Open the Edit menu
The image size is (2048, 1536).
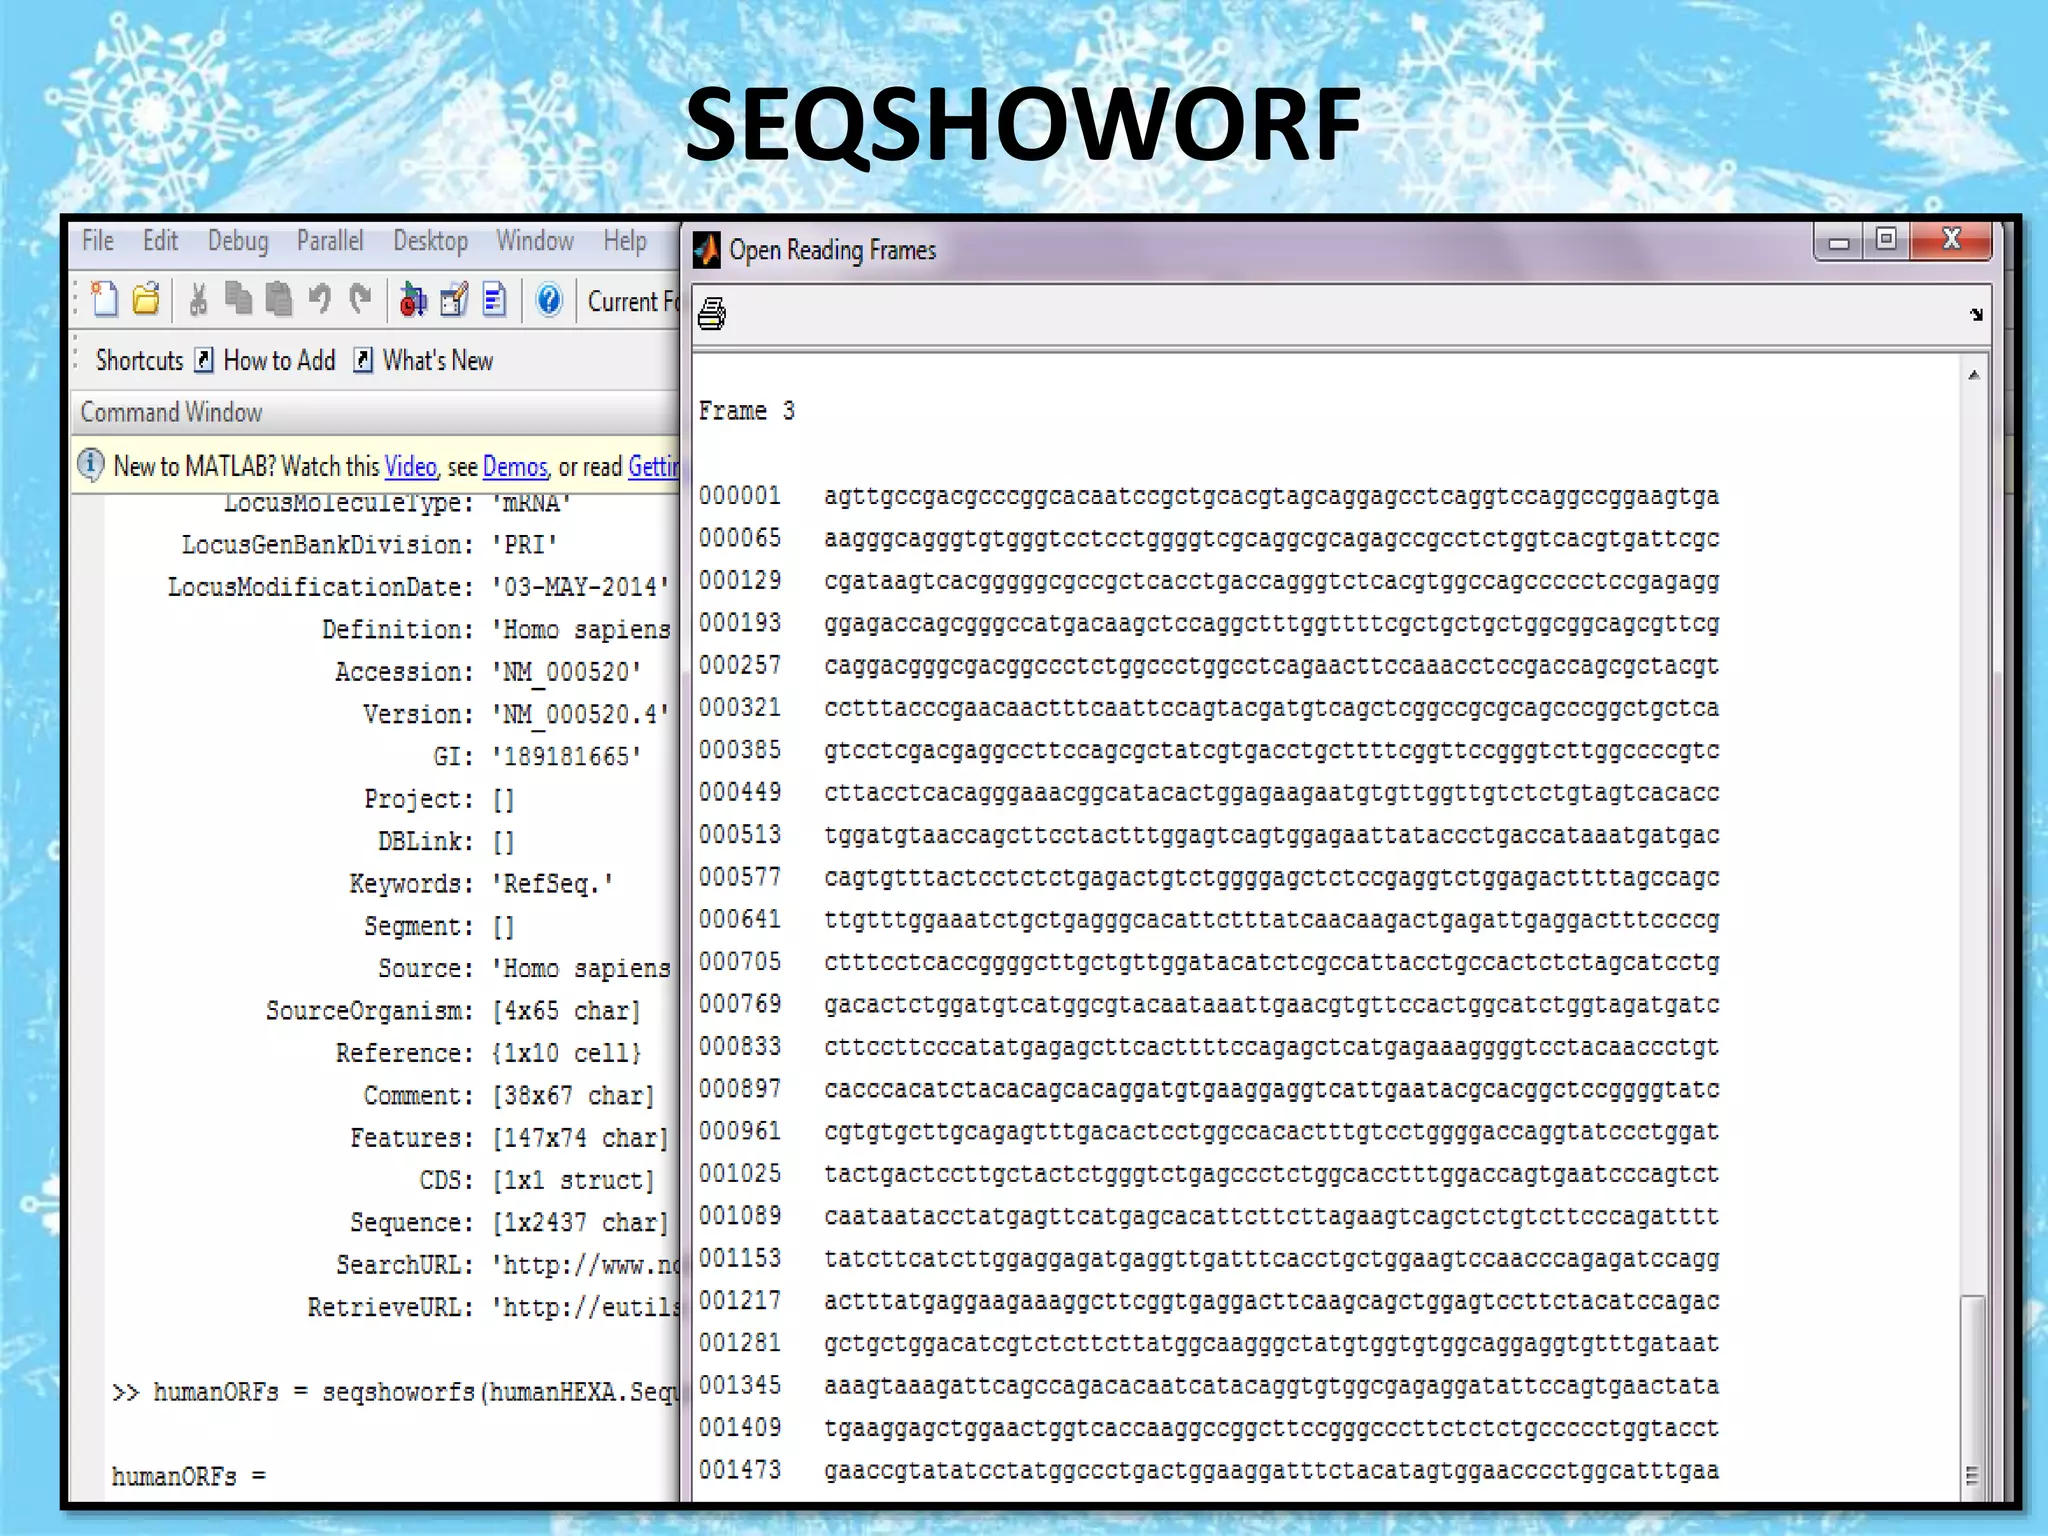160,241
